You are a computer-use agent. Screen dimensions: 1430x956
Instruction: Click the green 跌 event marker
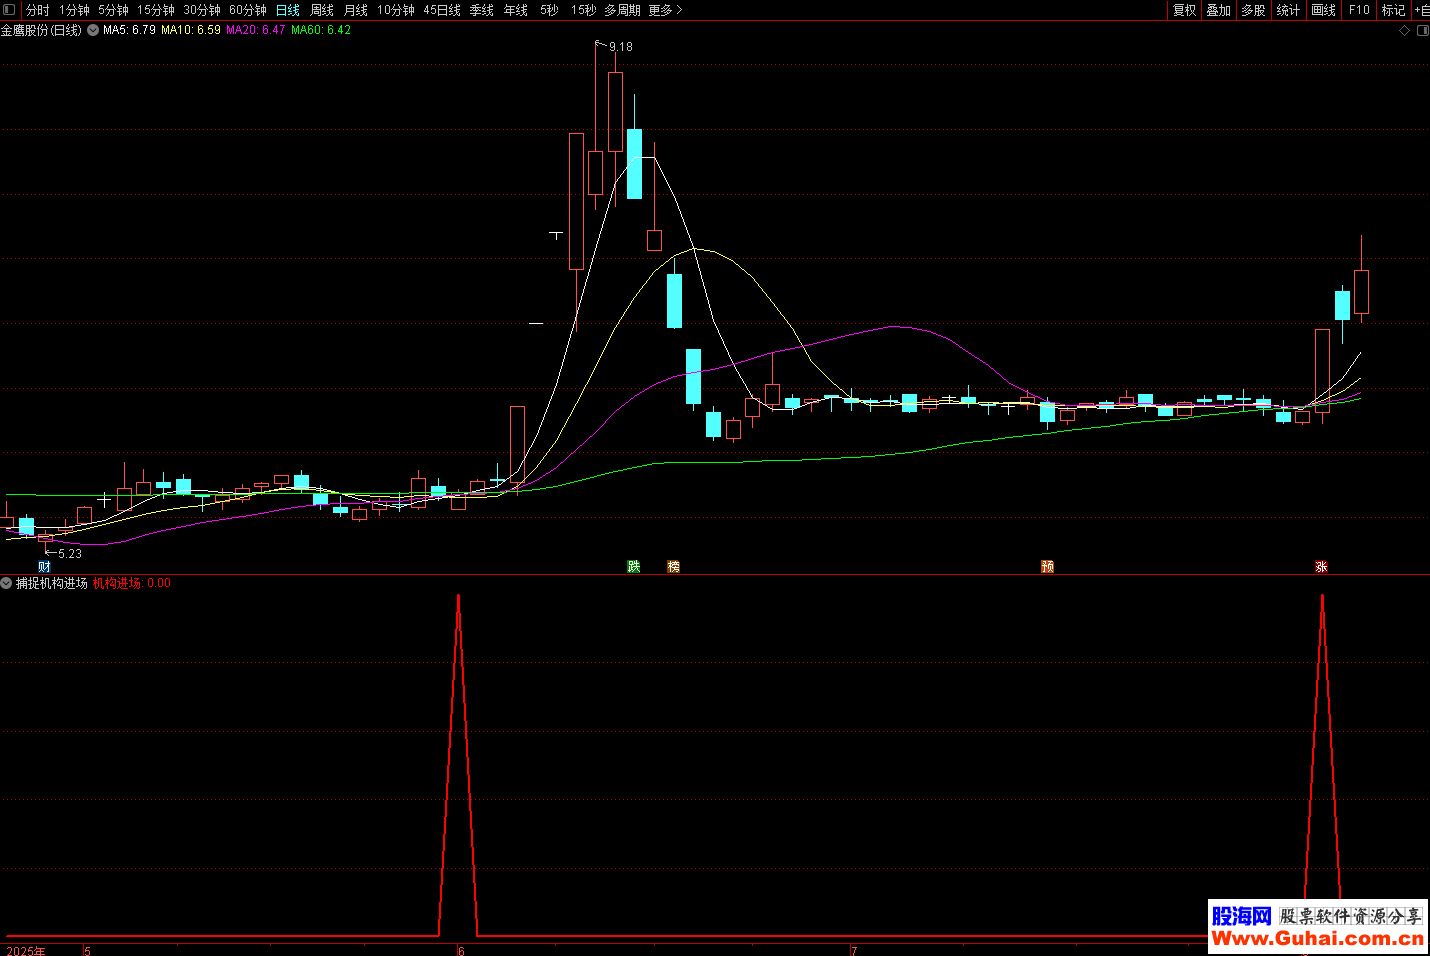point(633,567)
